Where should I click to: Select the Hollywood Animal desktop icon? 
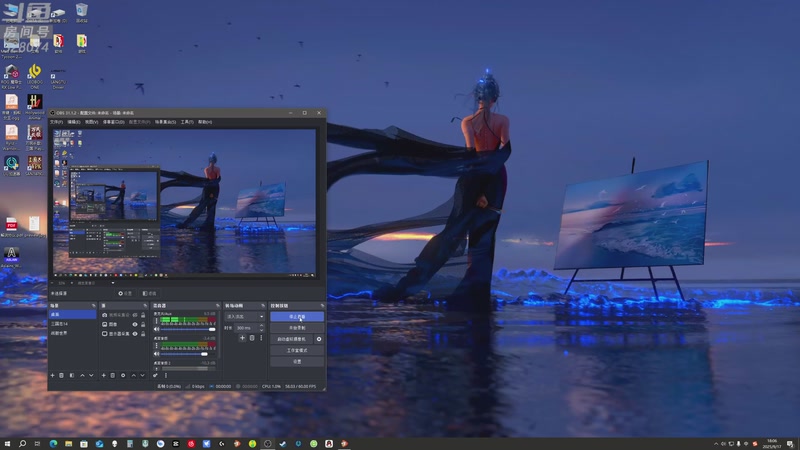[x=35, y=107]
